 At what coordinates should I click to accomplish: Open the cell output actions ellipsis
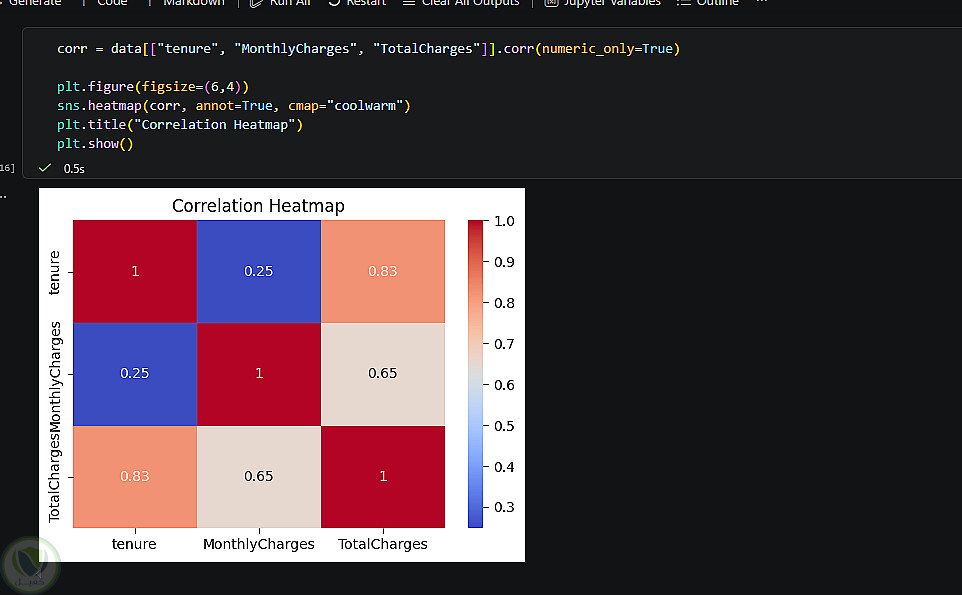tap(3, 196)
